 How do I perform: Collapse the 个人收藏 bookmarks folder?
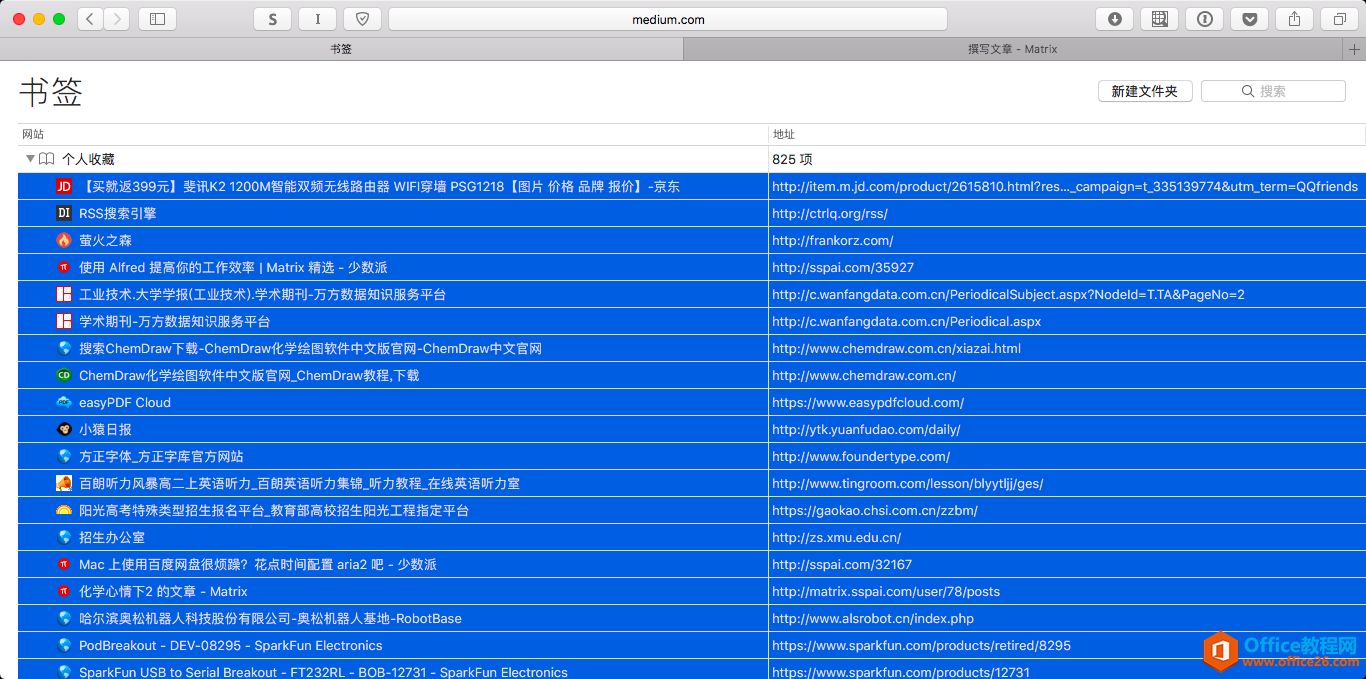pyautogui.click(x=31, y=158)
